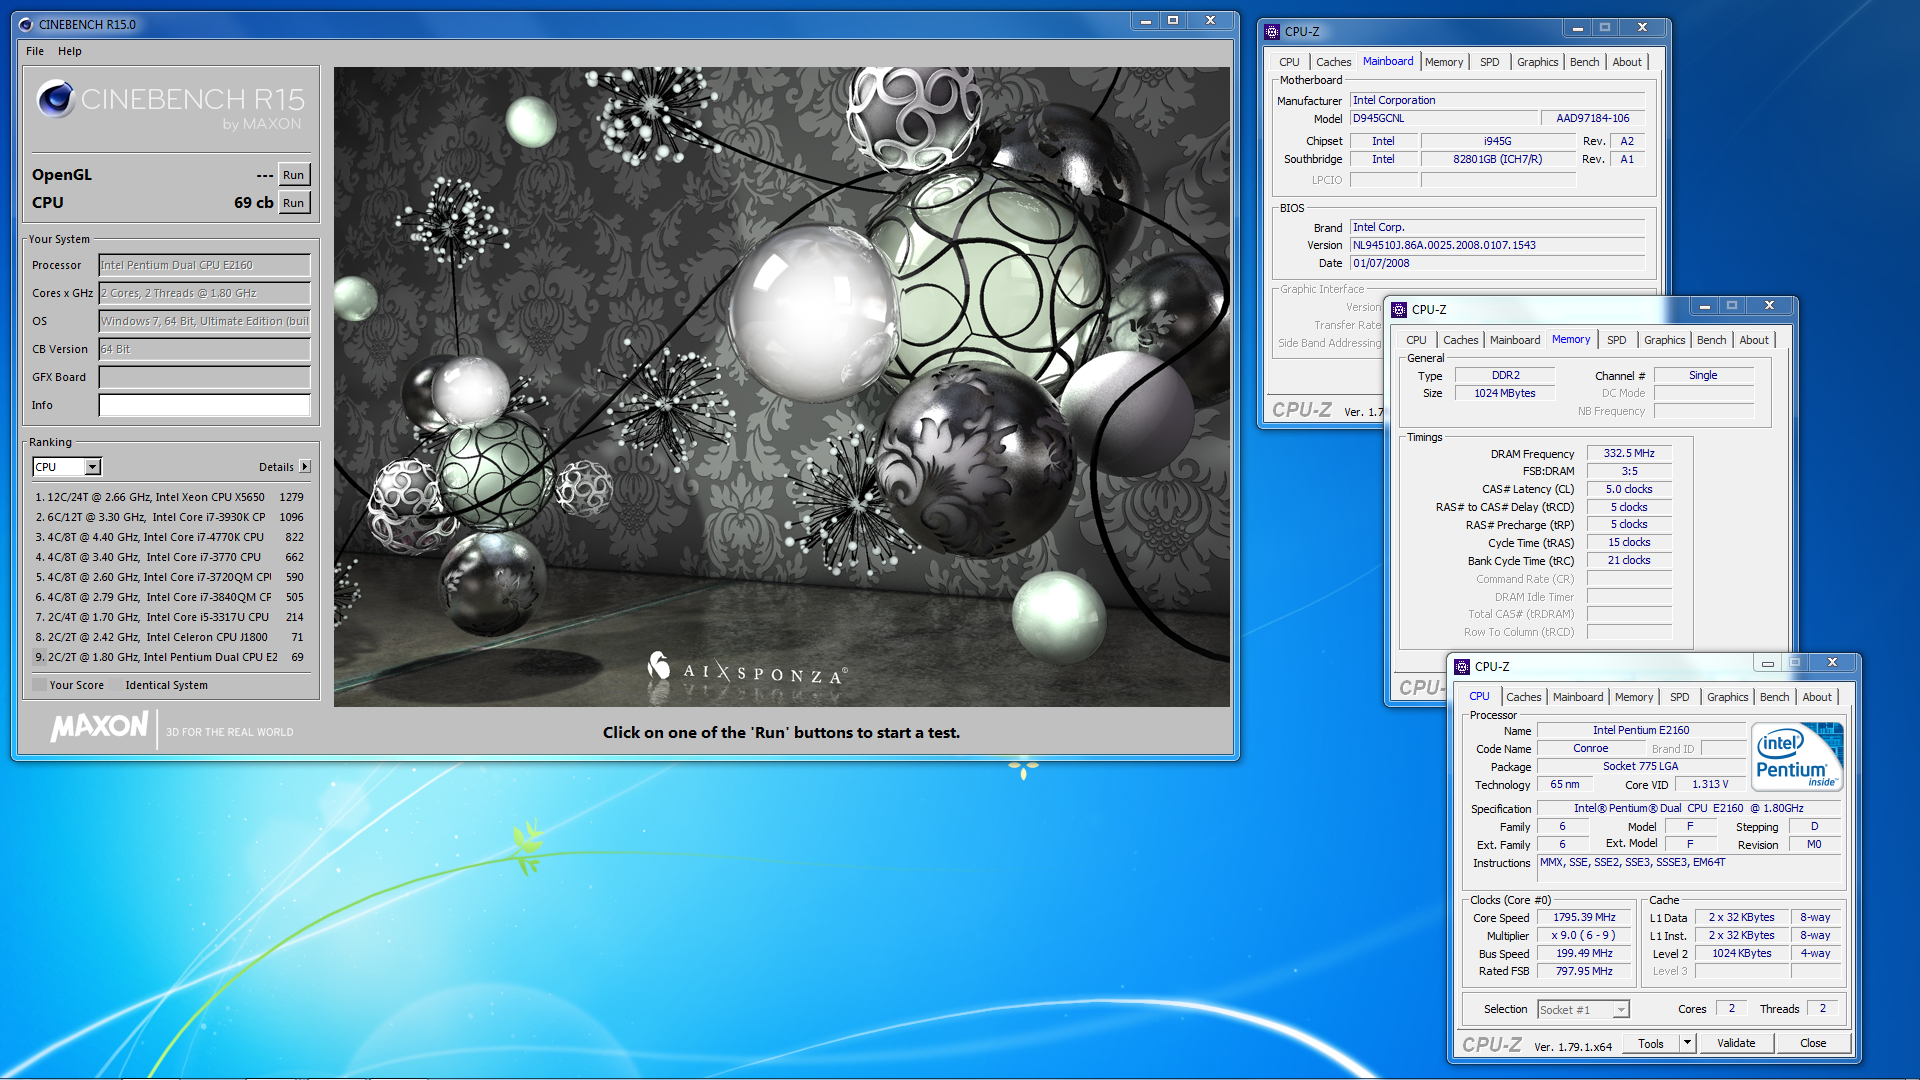
Task: Maximize the Cinebench window
Action: click(x=1173, y=21)
